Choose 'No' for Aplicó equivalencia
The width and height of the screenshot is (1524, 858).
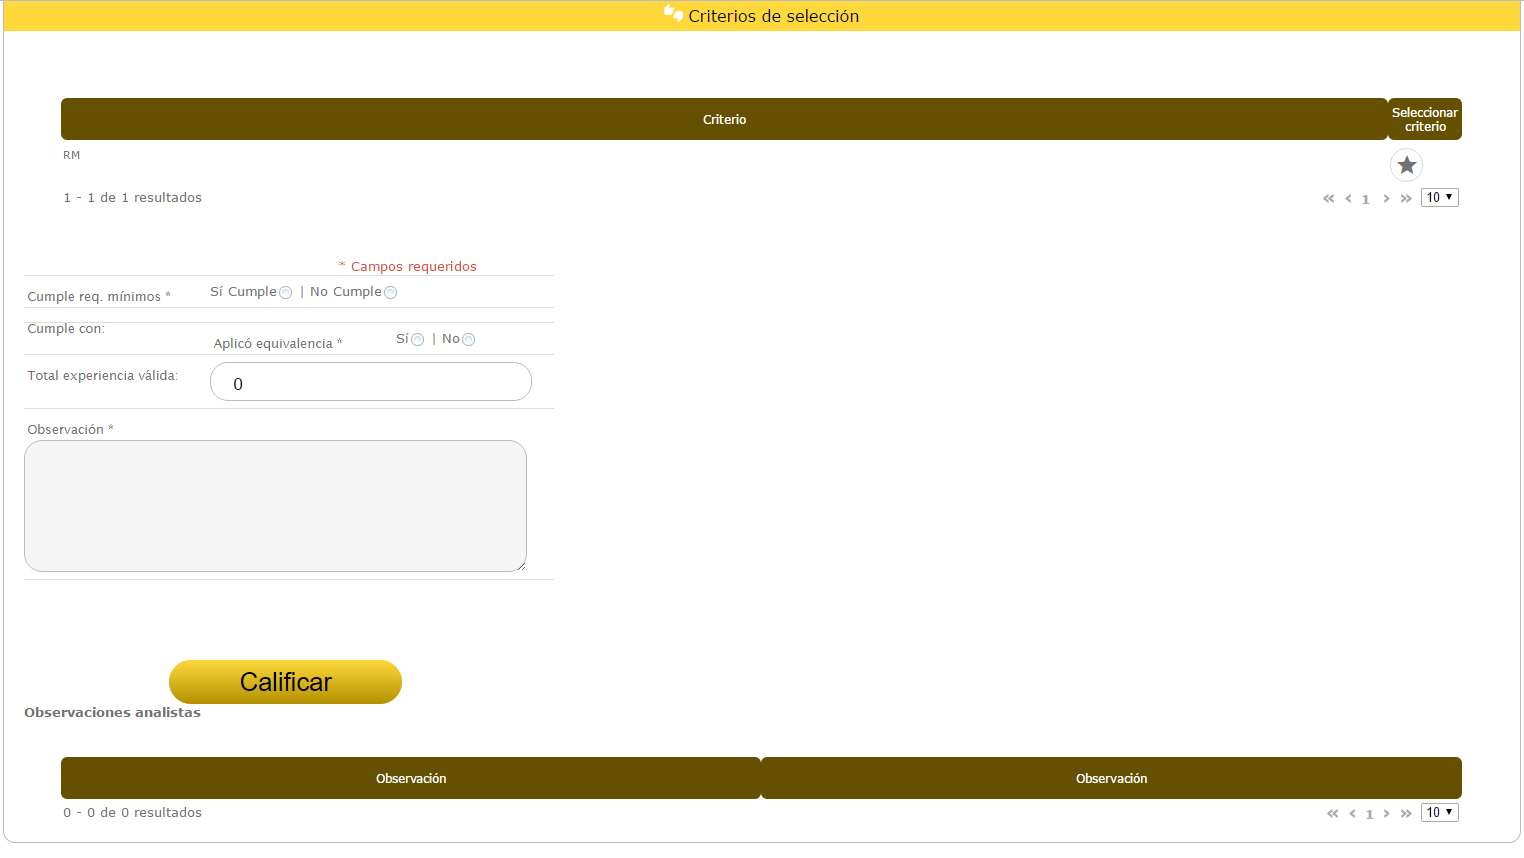pos(468,340)
